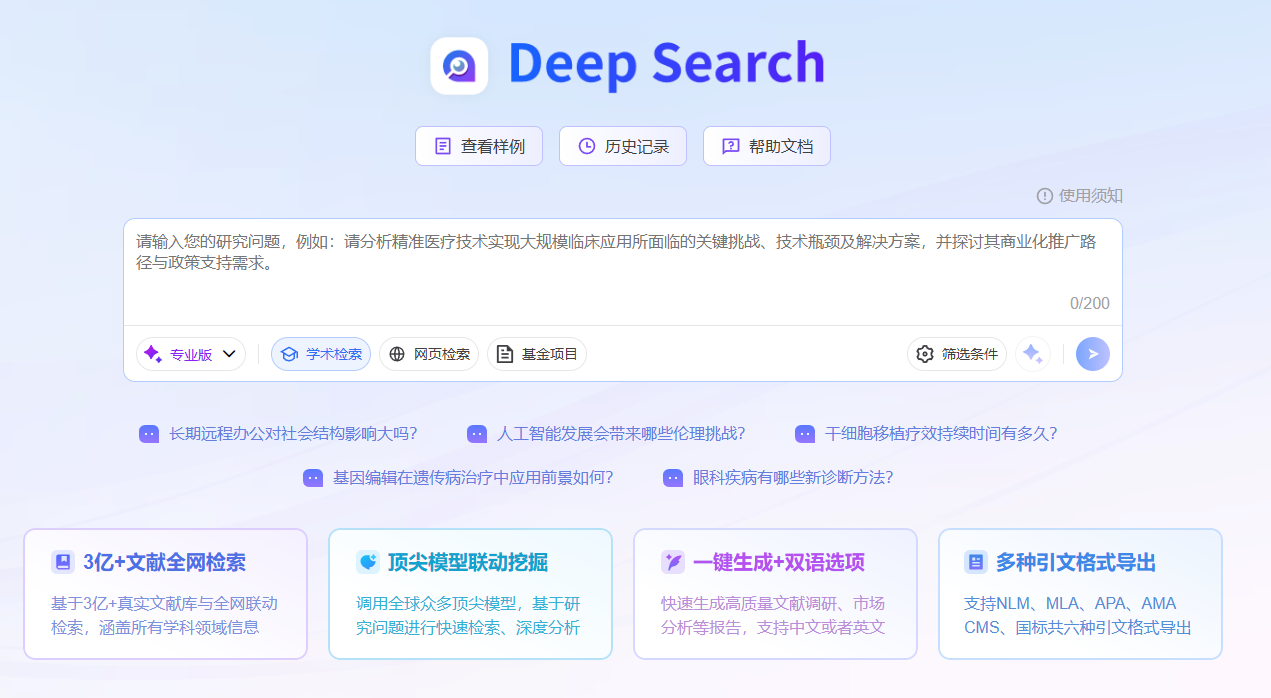1271x698 pixels.
Task: Click the book icon on 3亿+文献全网检索 card
Action: pyautogui.click(x=63, y=561)
